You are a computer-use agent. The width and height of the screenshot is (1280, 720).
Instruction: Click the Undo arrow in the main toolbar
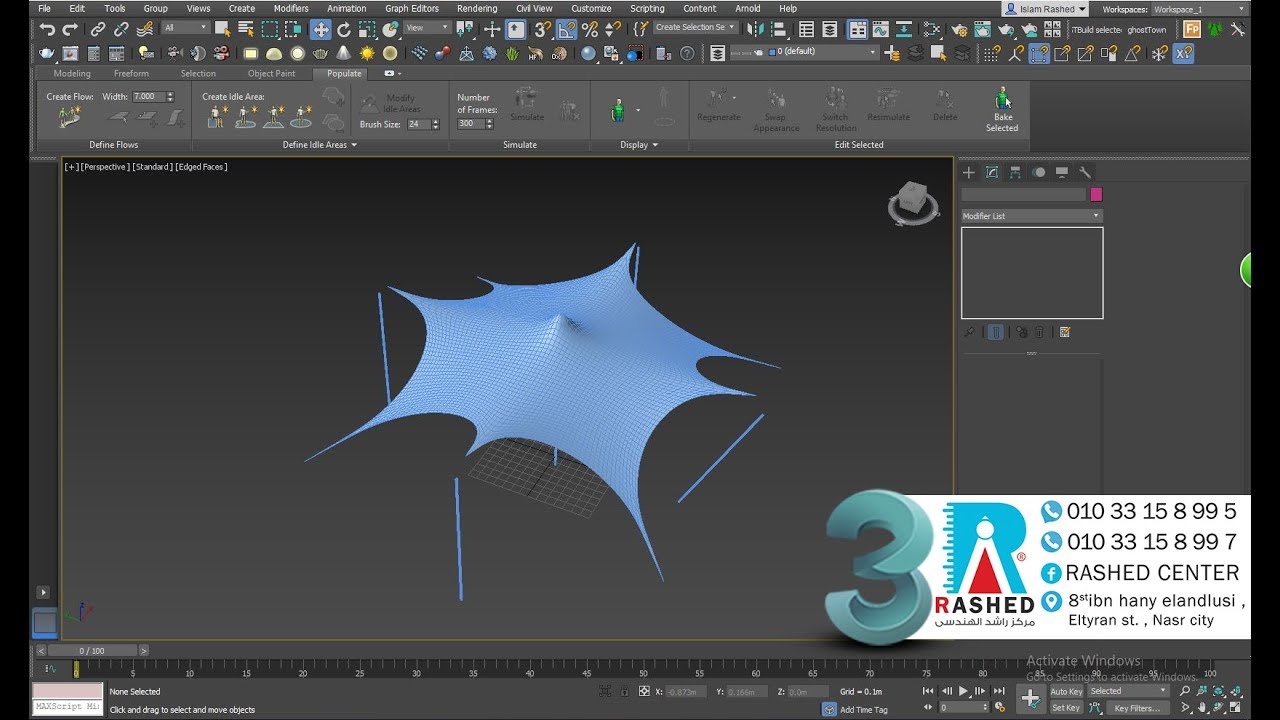click(47, 29)
